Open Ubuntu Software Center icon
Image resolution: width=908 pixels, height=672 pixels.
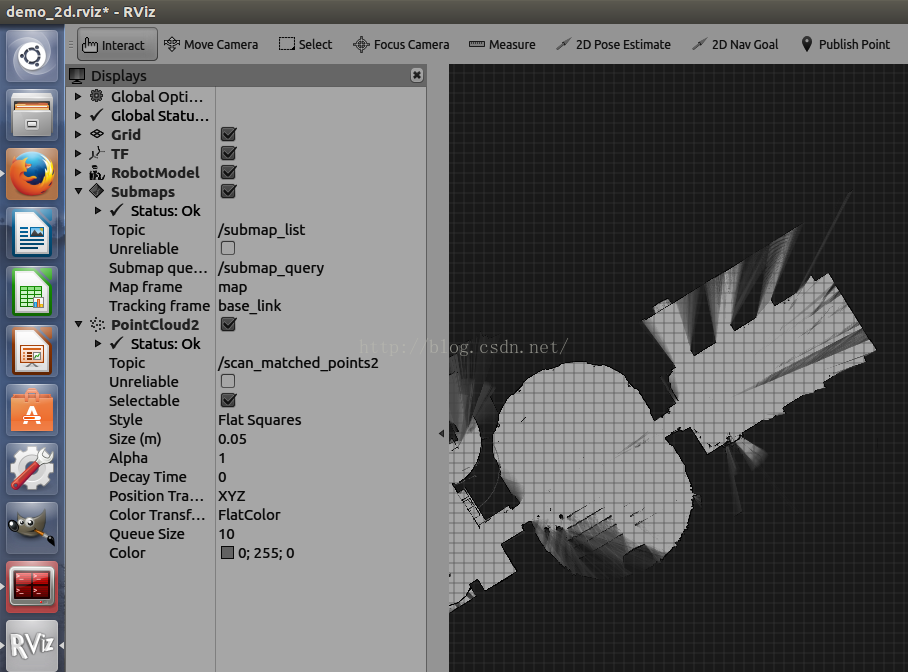[x=32, y=411]
